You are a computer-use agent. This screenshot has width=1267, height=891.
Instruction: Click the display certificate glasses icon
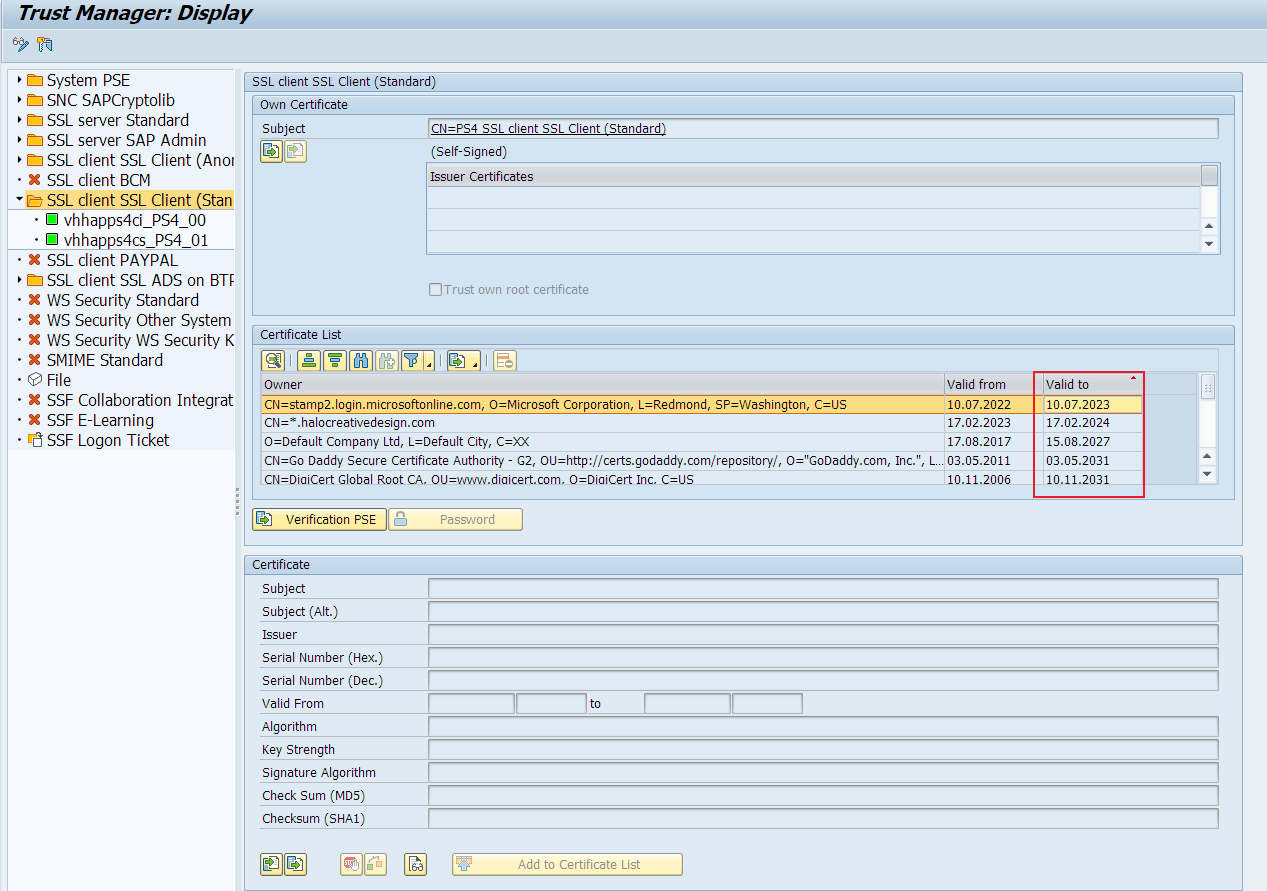(x=415, y=865)
